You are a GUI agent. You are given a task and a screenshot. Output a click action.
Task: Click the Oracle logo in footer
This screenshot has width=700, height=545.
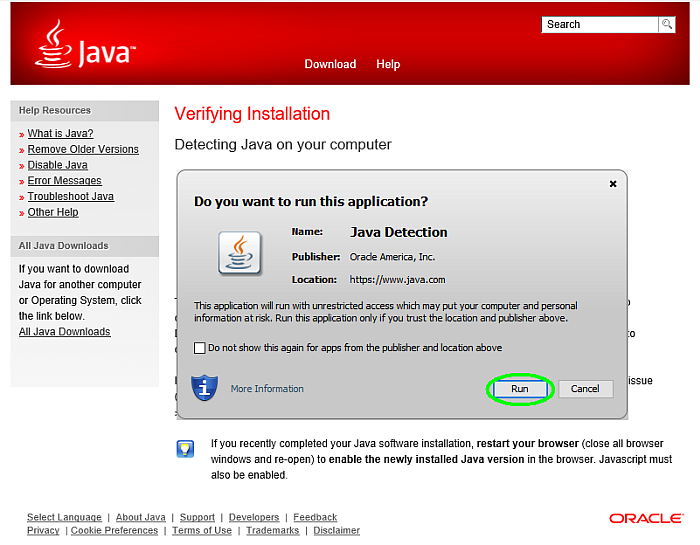[x=646, y=518]
